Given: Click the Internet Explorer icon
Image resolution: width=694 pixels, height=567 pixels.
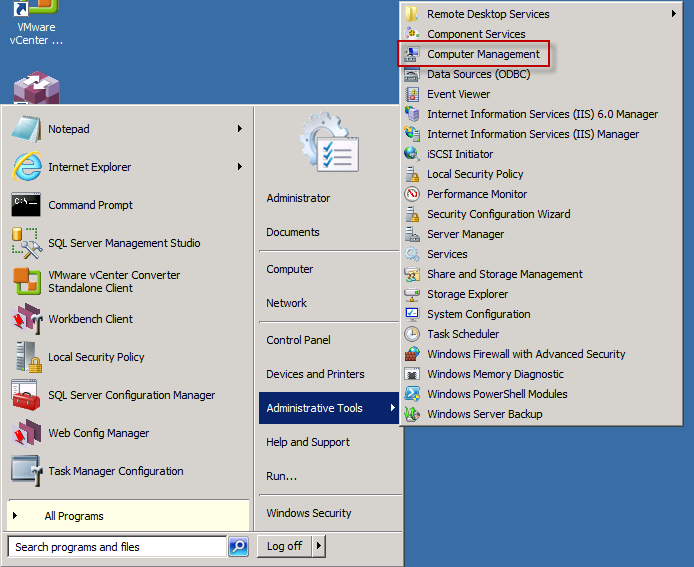Looking at the screenshot, I should pyautogui.click(x=27, y=167).
